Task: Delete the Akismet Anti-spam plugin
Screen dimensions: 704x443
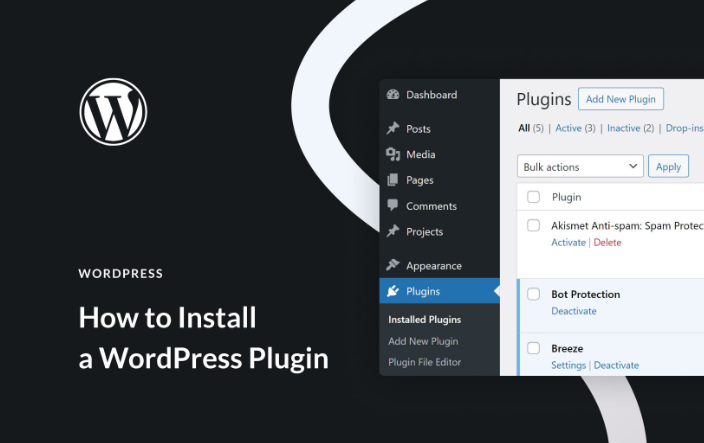Action: pyautogui.click(x=607, y=242)
